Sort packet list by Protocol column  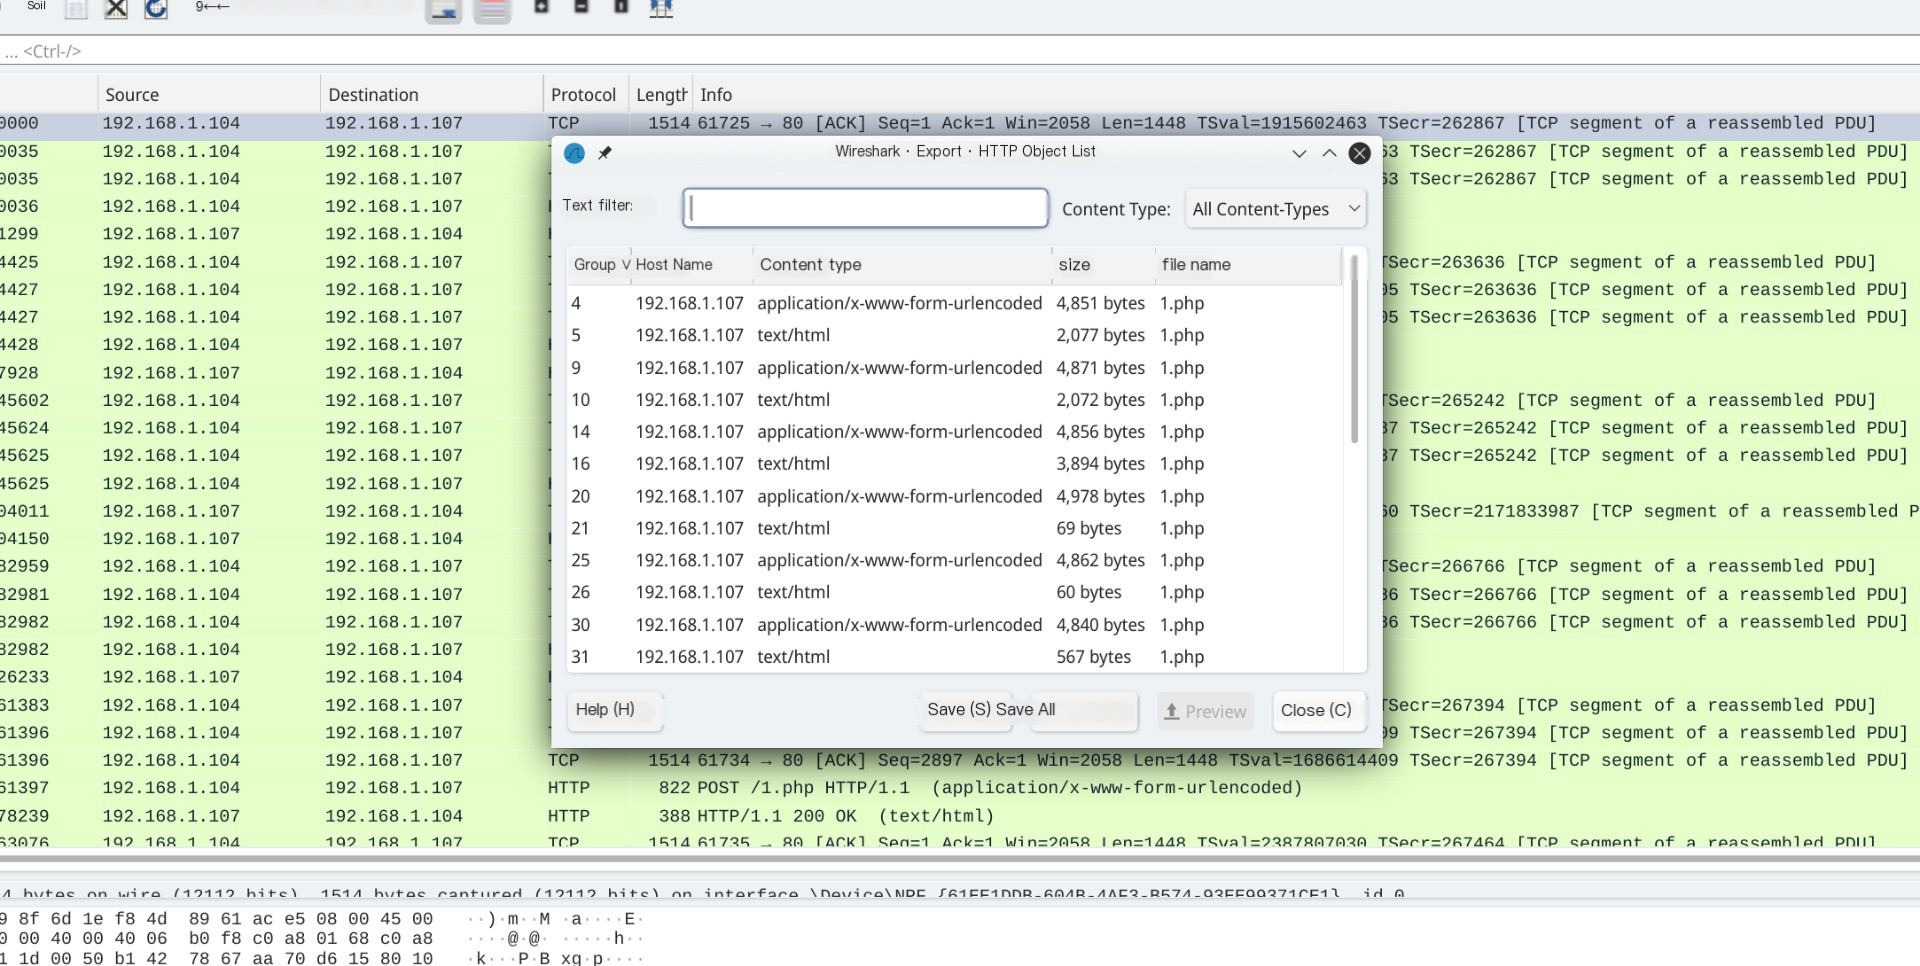point(586,95)
